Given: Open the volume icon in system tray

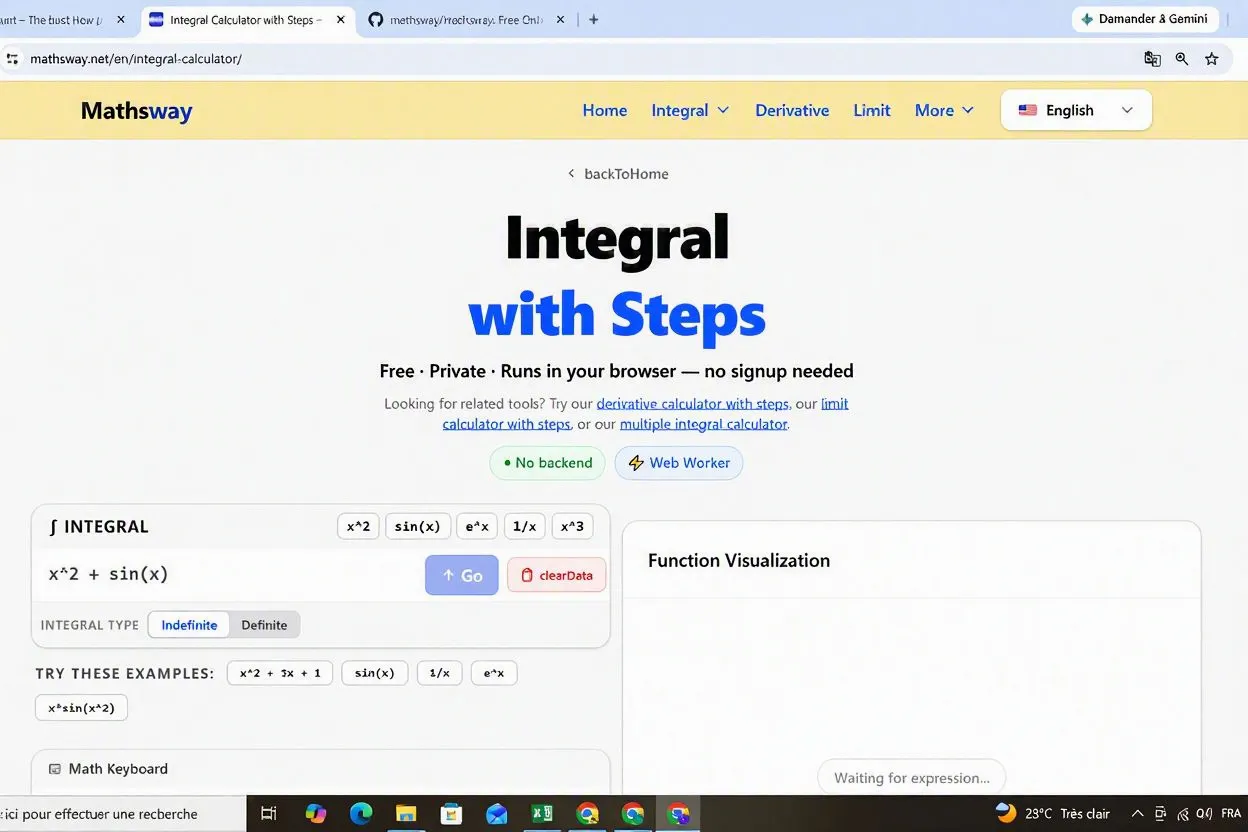Looking at the screenshot, I should click(1202, 813).
